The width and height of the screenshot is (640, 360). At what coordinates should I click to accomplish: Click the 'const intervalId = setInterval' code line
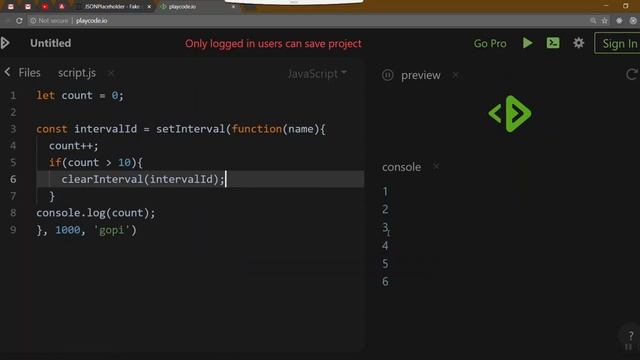pos(181,129)
